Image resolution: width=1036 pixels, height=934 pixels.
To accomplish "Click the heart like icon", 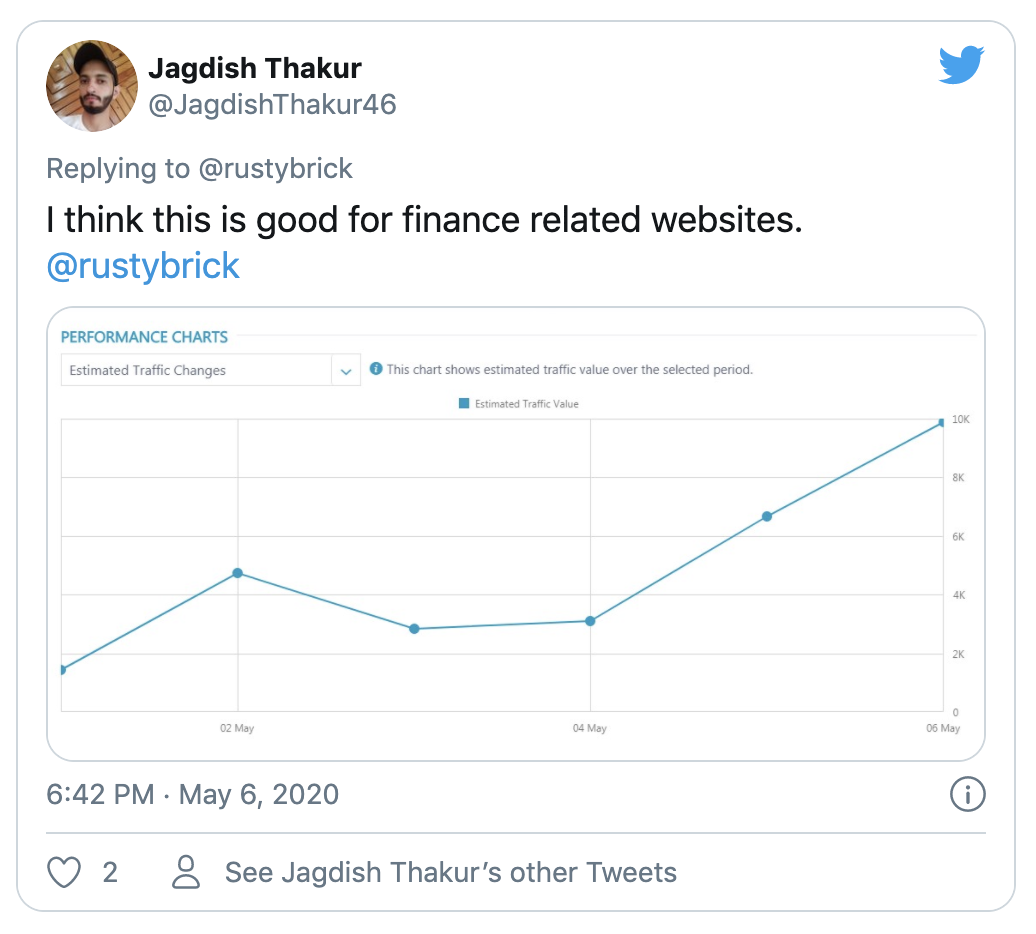I will pyautogui.click(x=65, y=872).
